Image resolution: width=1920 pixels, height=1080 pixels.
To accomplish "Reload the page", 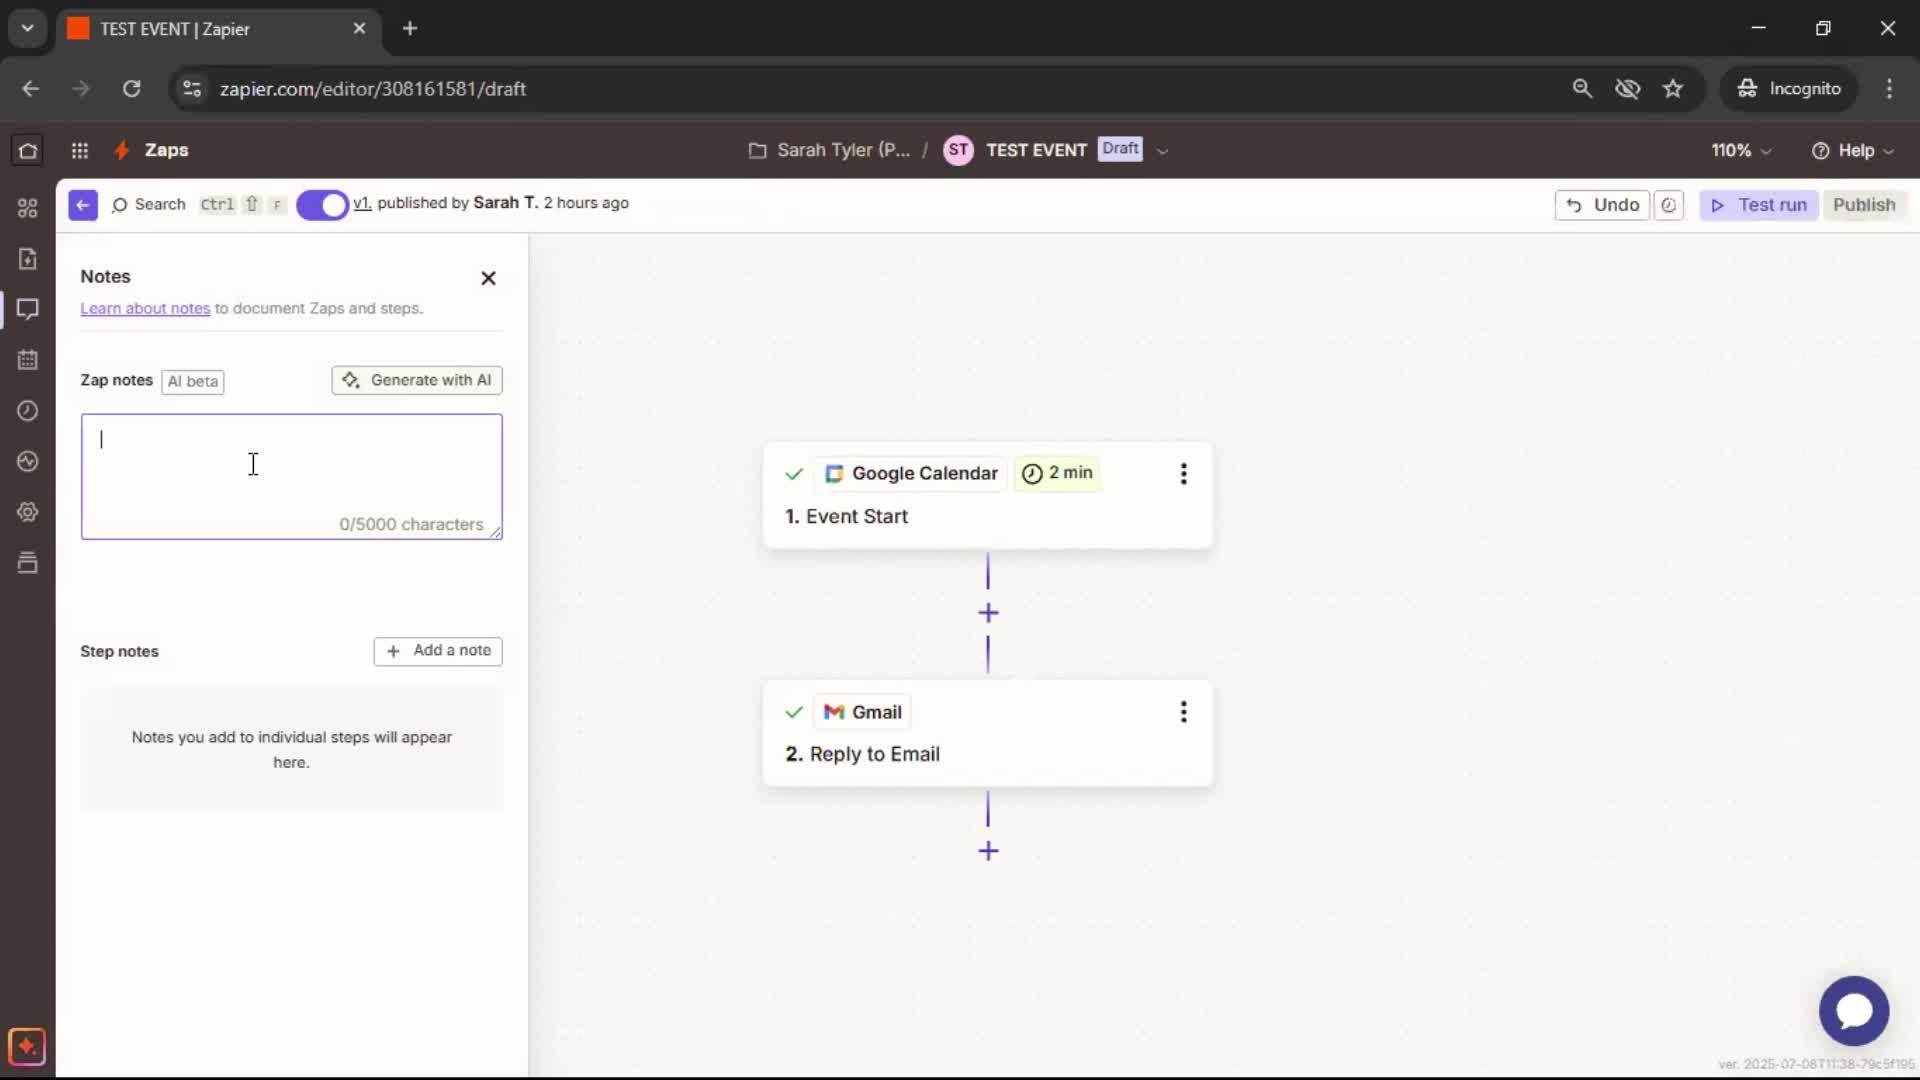I will (x=131, y=89).
